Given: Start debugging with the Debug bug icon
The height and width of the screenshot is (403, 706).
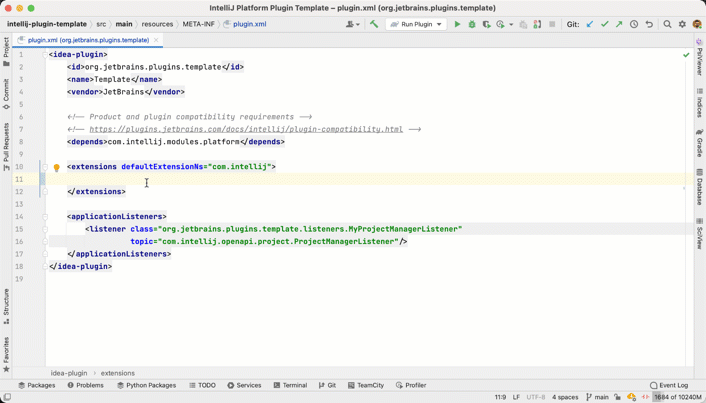Looking at the screenshot, I should click(x=472, y=24).
